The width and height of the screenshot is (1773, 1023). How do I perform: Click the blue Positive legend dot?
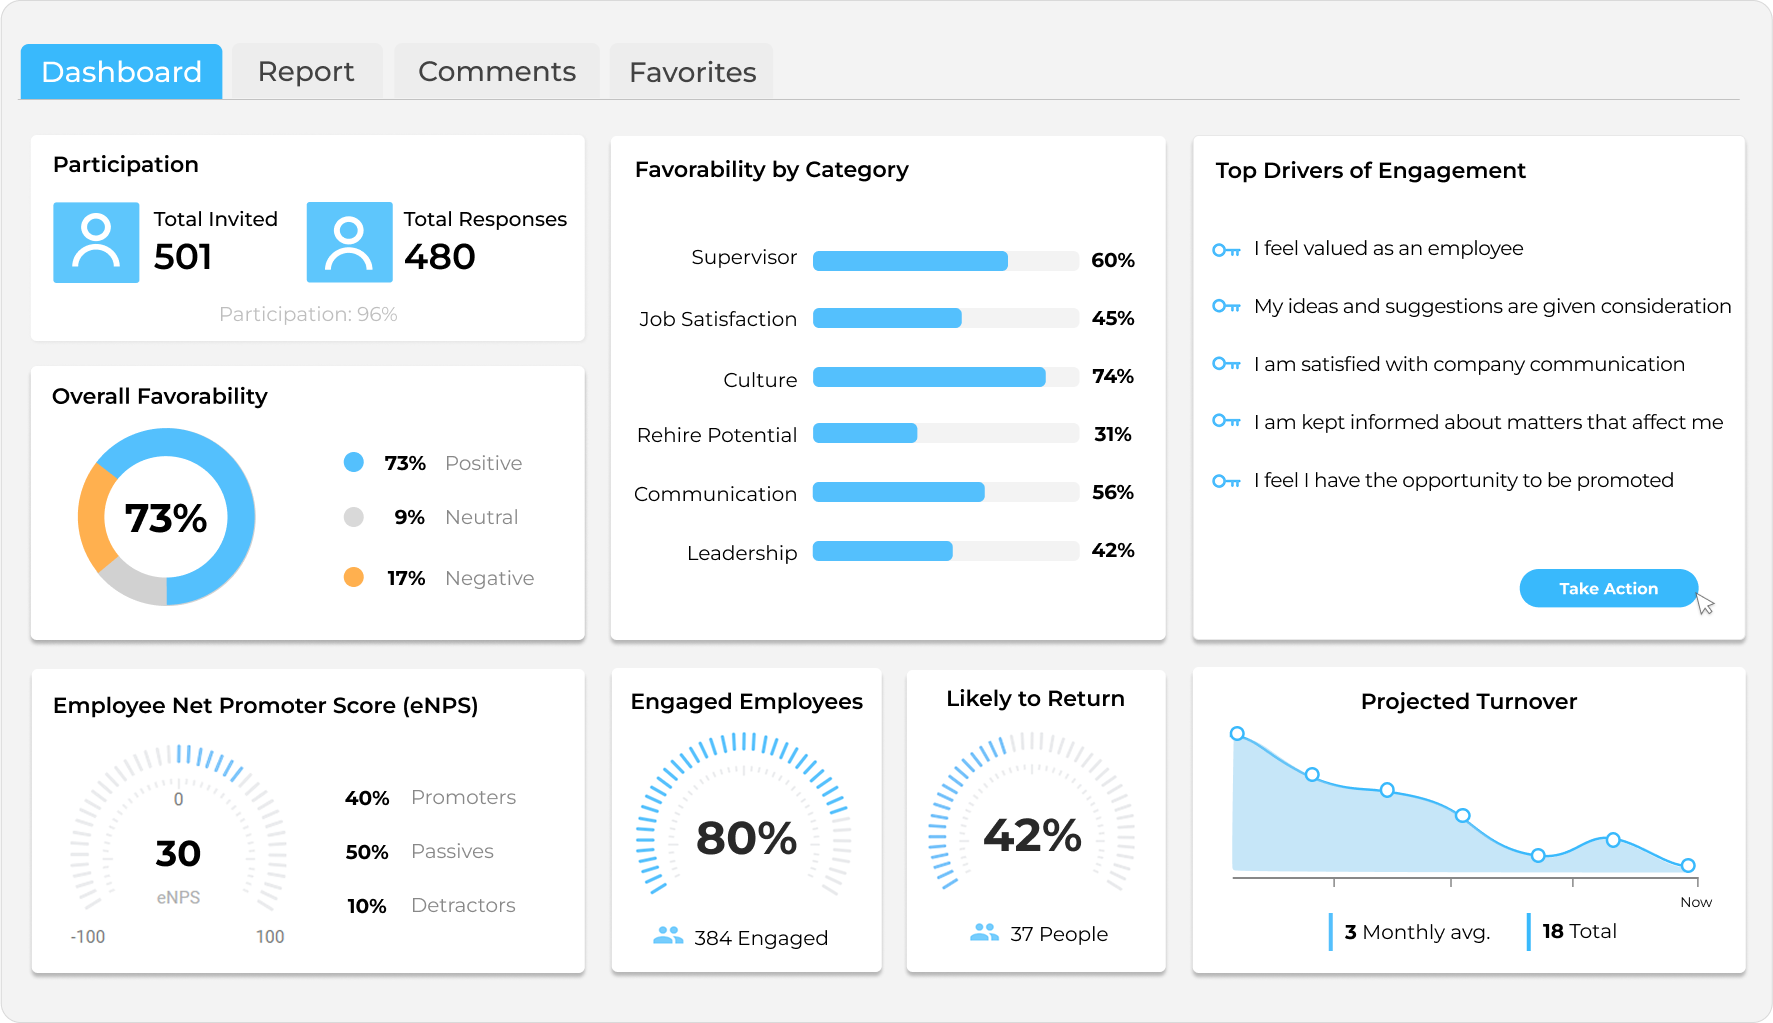click(354, 462)
